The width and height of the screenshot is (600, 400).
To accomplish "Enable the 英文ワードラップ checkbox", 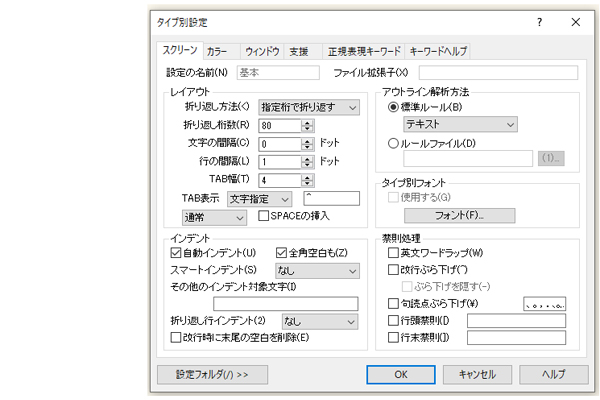I will point(393,253).
